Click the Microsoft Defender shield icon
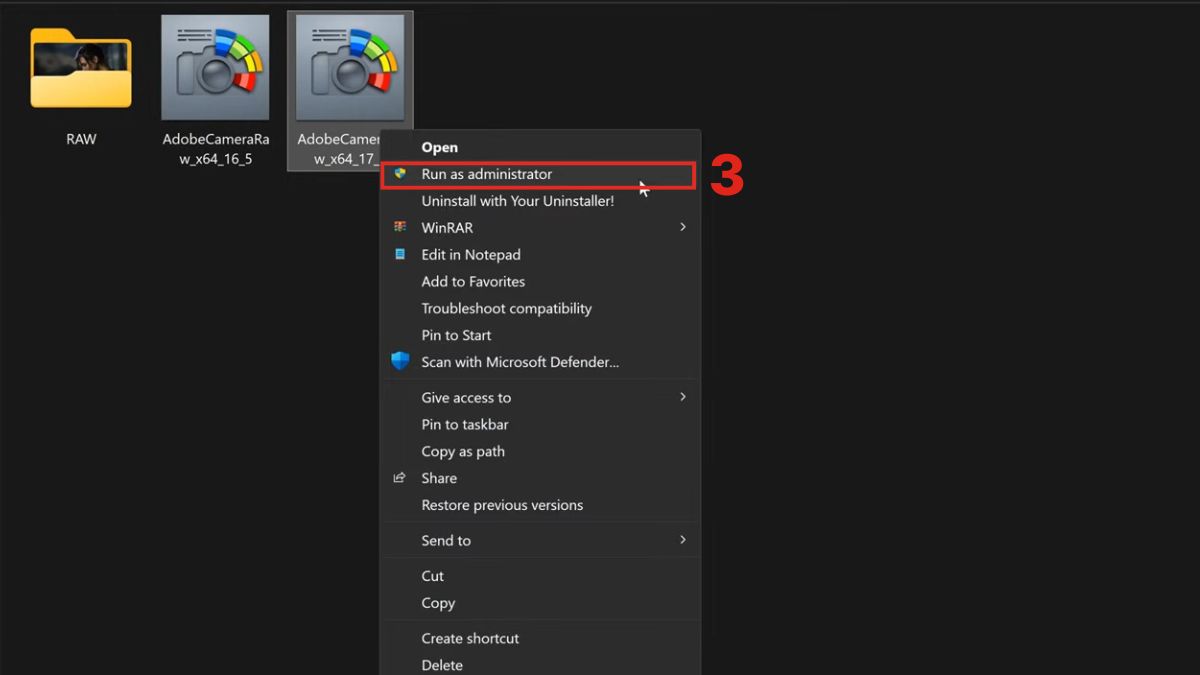The width and height of the screenshot is (1200, 675). (x=401, y=362)
